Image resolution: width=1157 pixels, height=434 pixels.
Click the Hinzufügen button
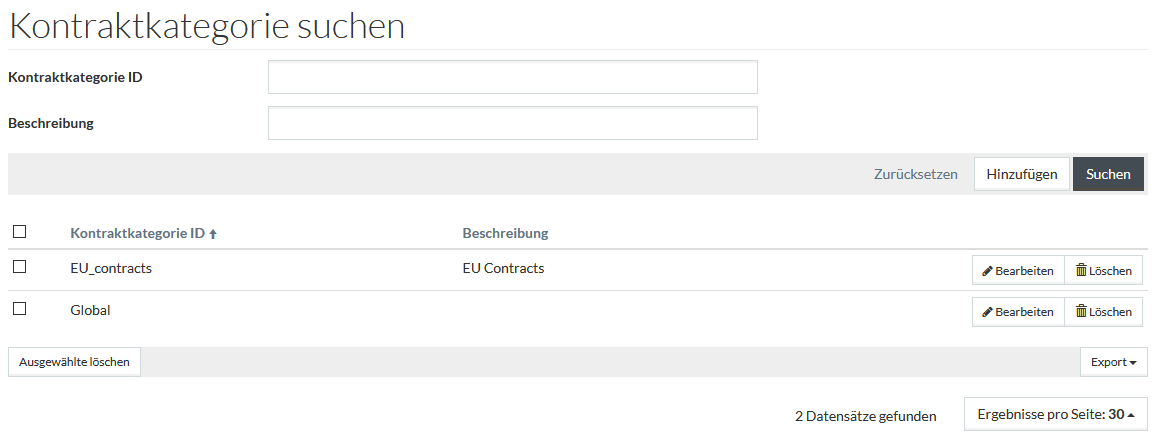(x=1022, y=174)
